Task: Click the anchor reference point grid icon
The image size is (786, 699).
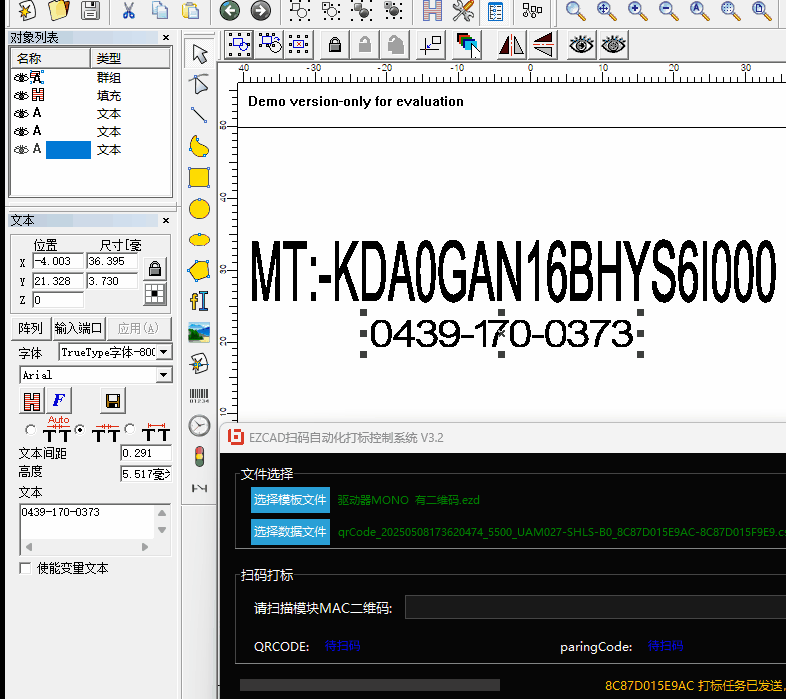Action: (155, 294)
